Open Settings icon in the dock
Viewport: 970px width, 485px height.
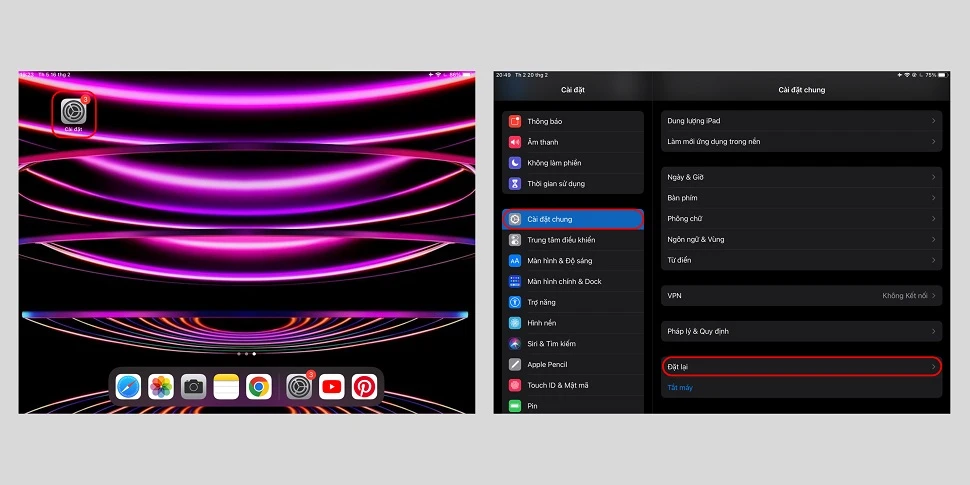299,387
